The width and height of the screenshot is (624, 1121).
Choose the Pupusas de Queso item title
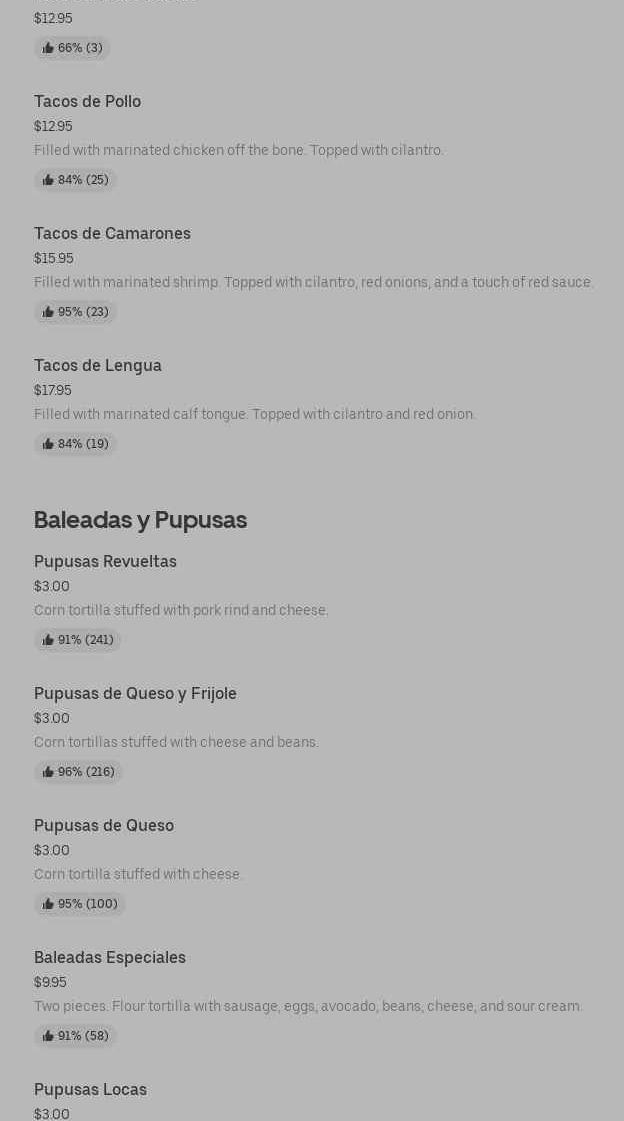[104, 825]
